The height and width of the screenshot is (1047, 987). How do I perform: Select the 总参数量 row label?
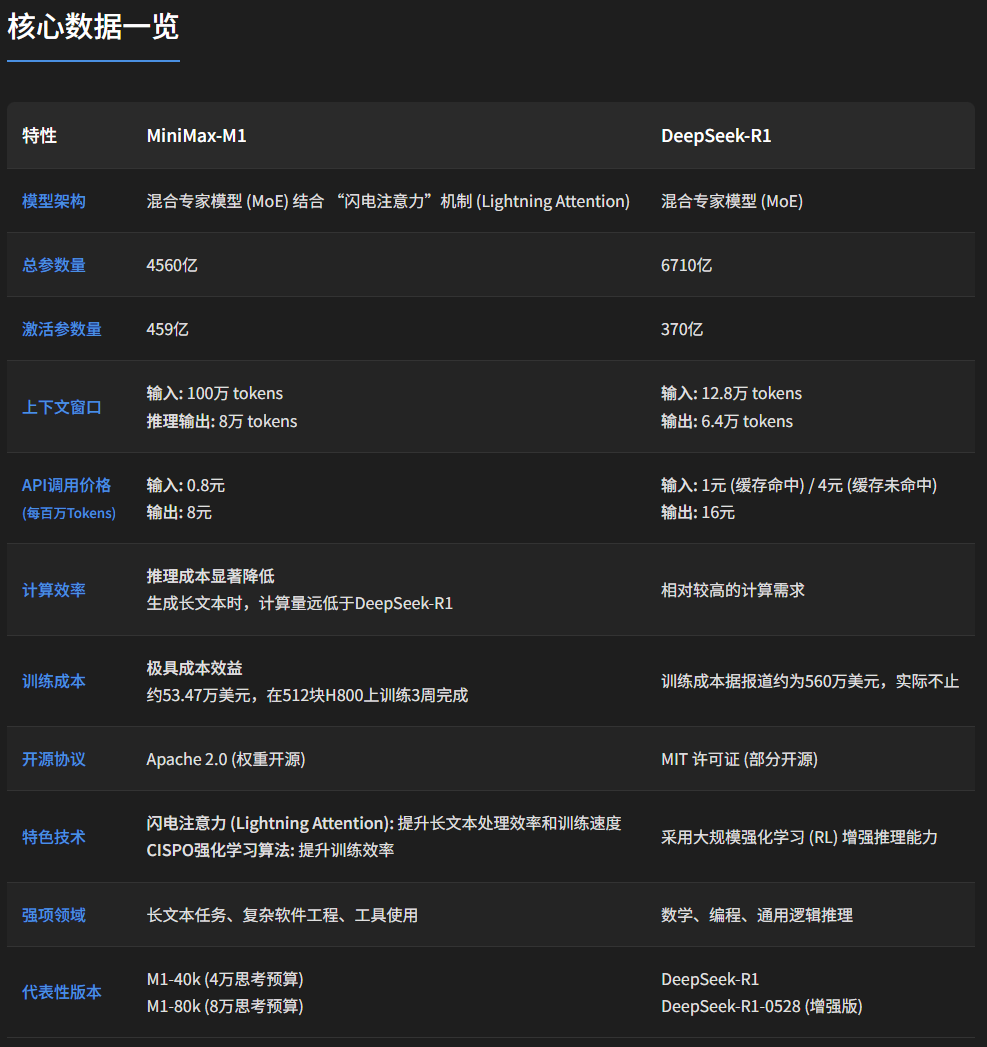pos(53,265)
